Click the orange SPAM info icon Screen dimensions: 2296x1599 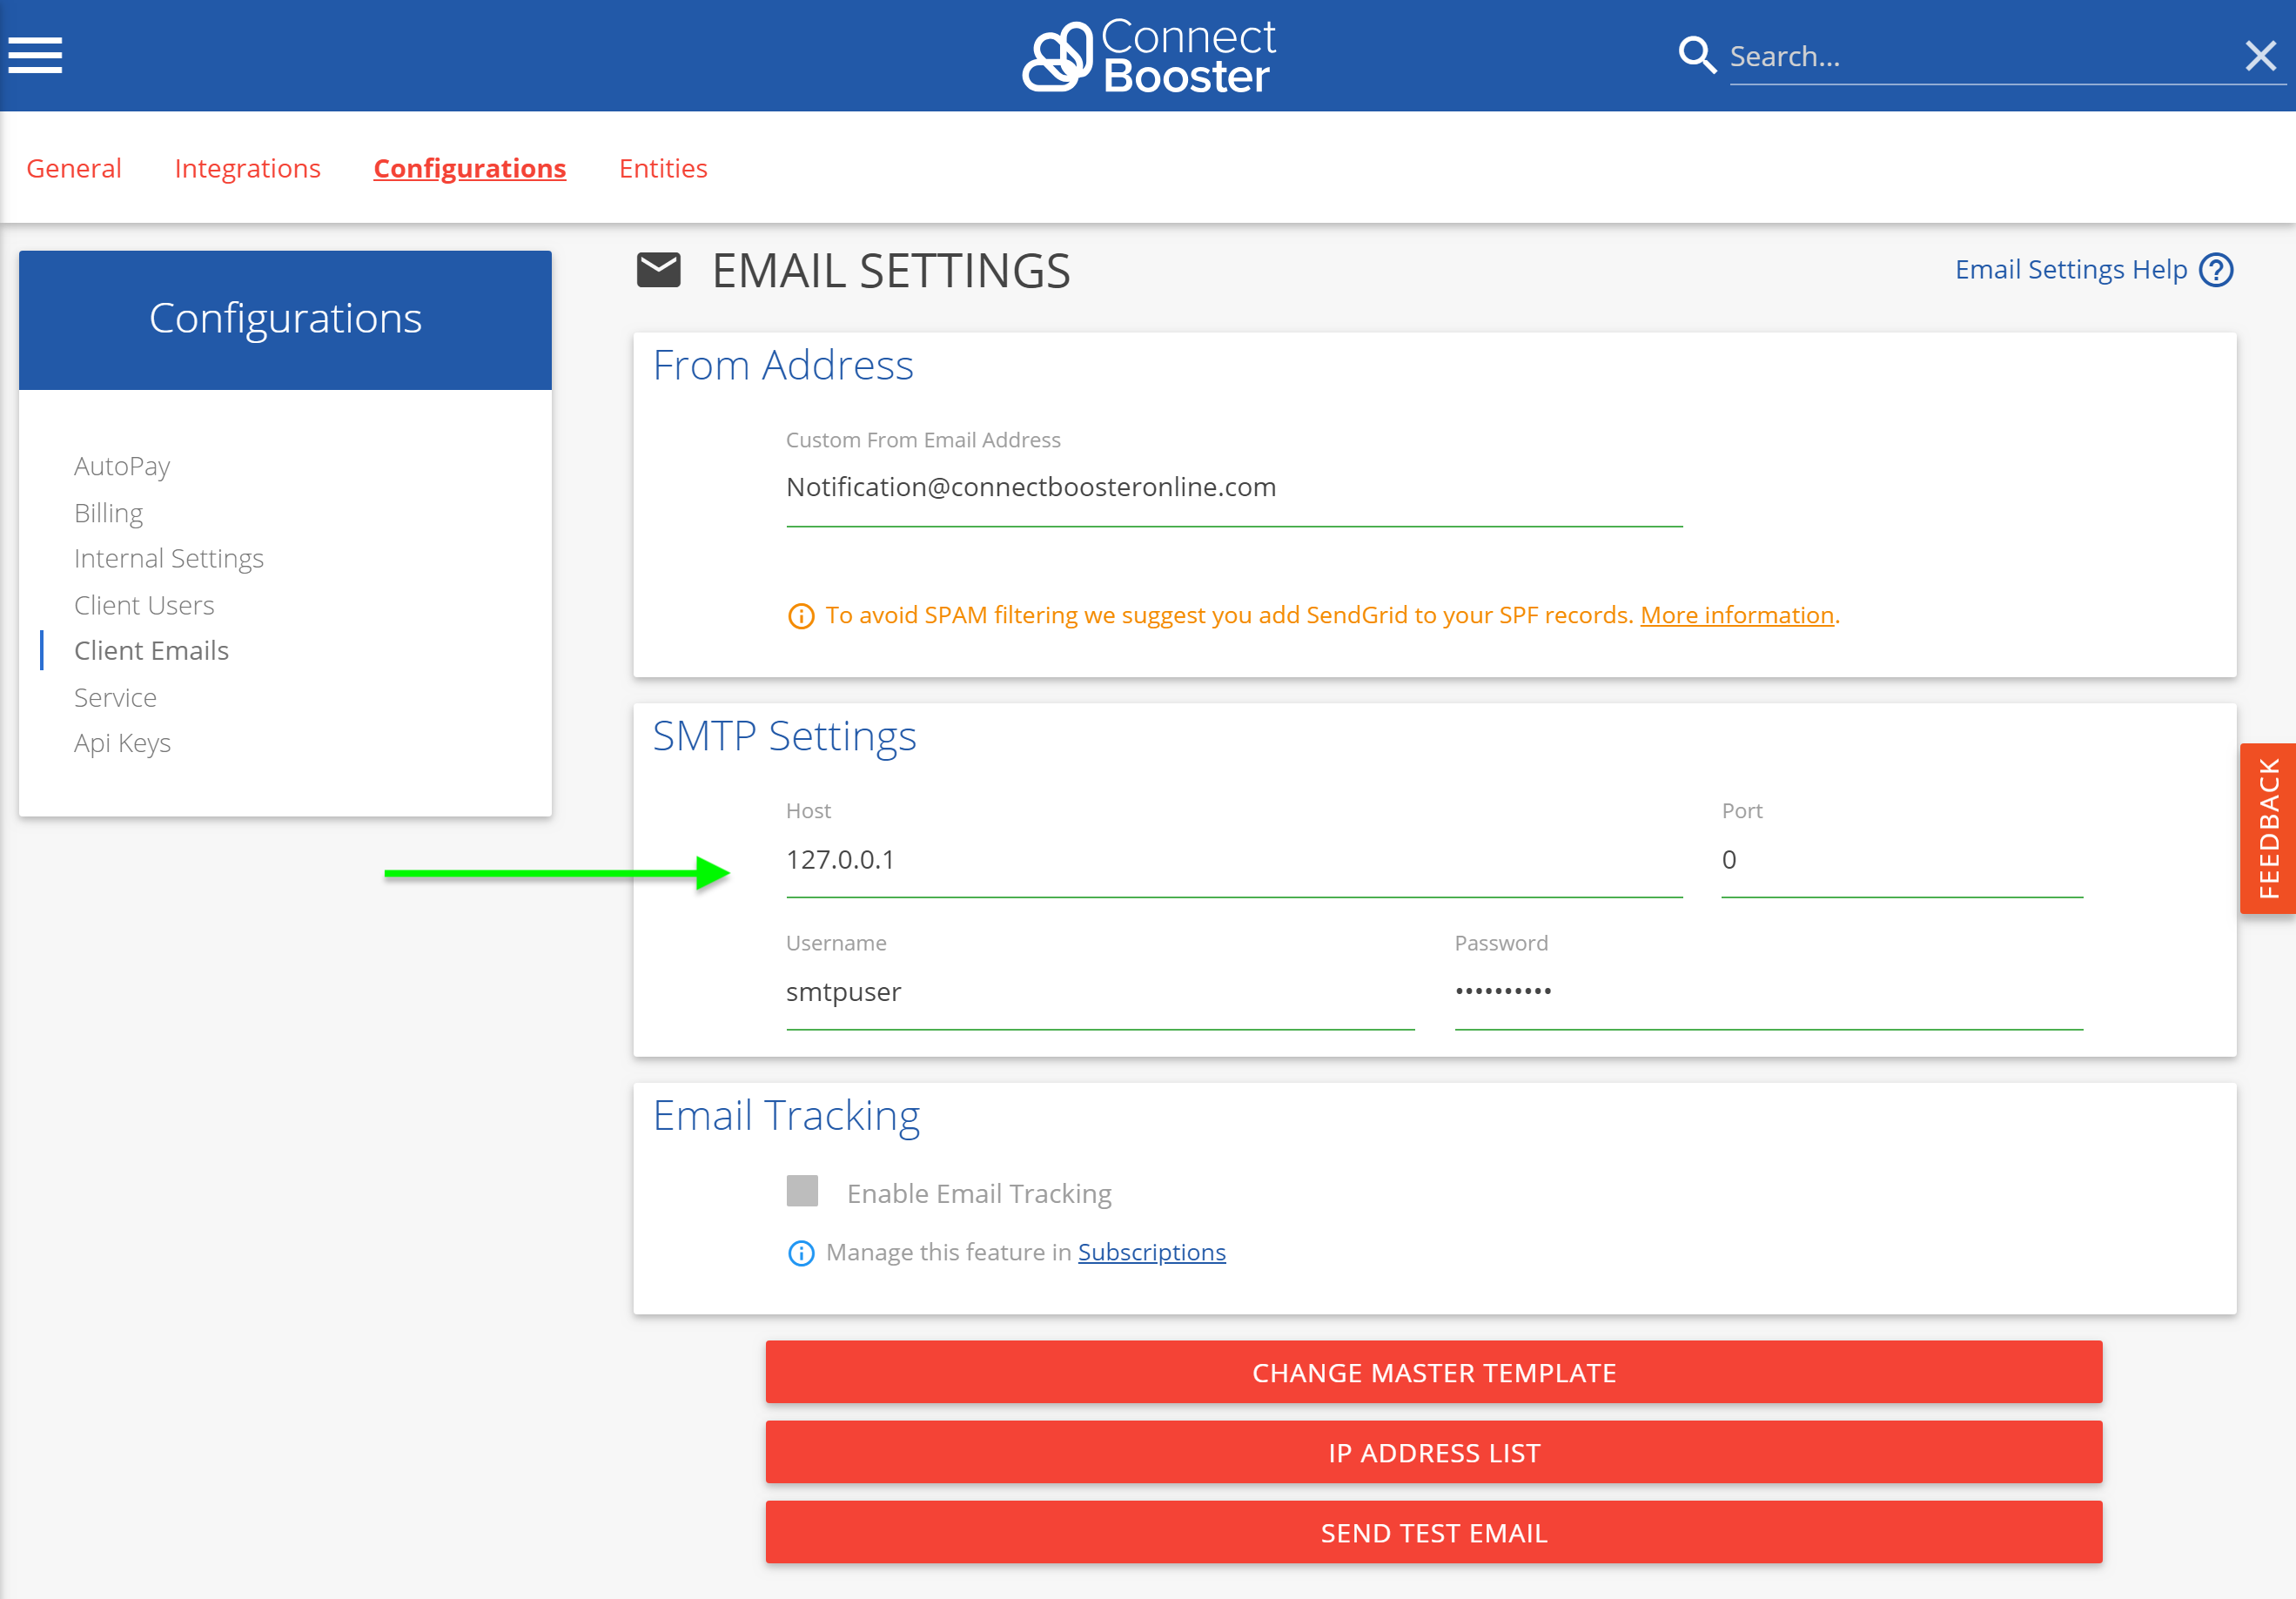coord(801,616)
